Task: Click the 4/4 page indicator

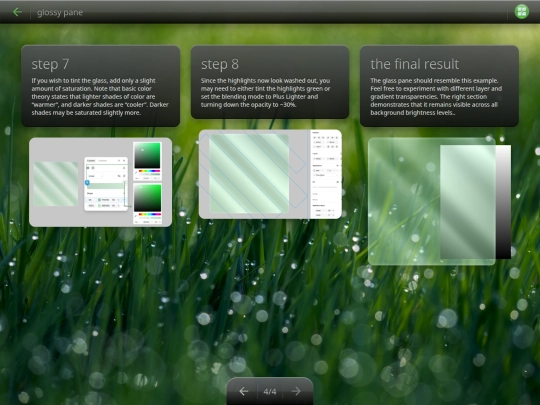Action: click(270, 392)
